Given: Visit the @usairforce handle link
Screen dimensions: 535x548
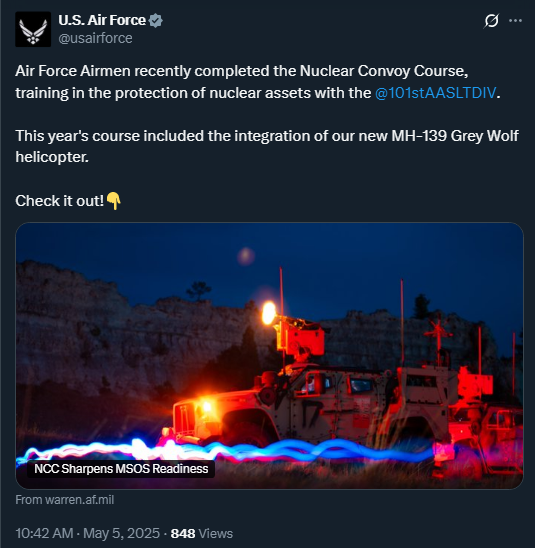Looking at the screenshot, I should (x=95, y=38).
